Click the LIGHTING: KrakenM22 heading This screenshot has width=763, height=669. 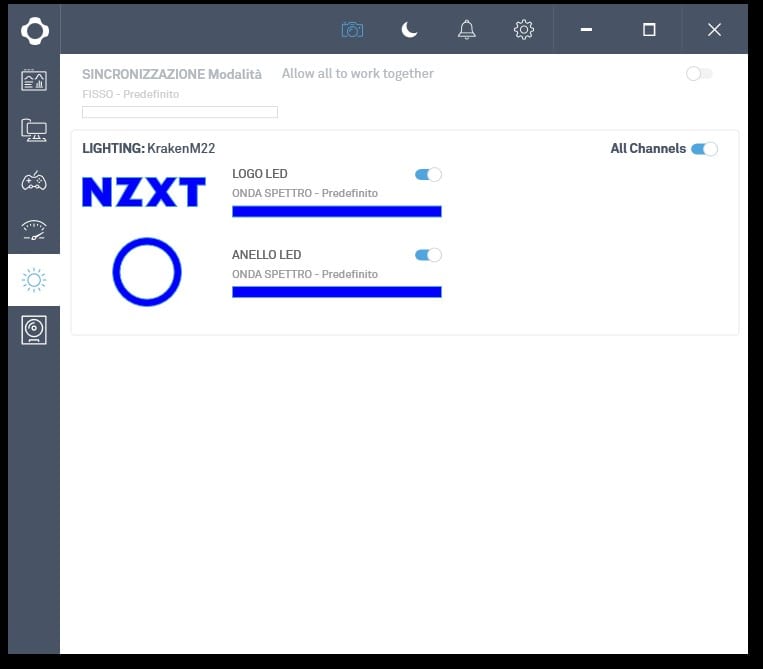coord(148,148)
